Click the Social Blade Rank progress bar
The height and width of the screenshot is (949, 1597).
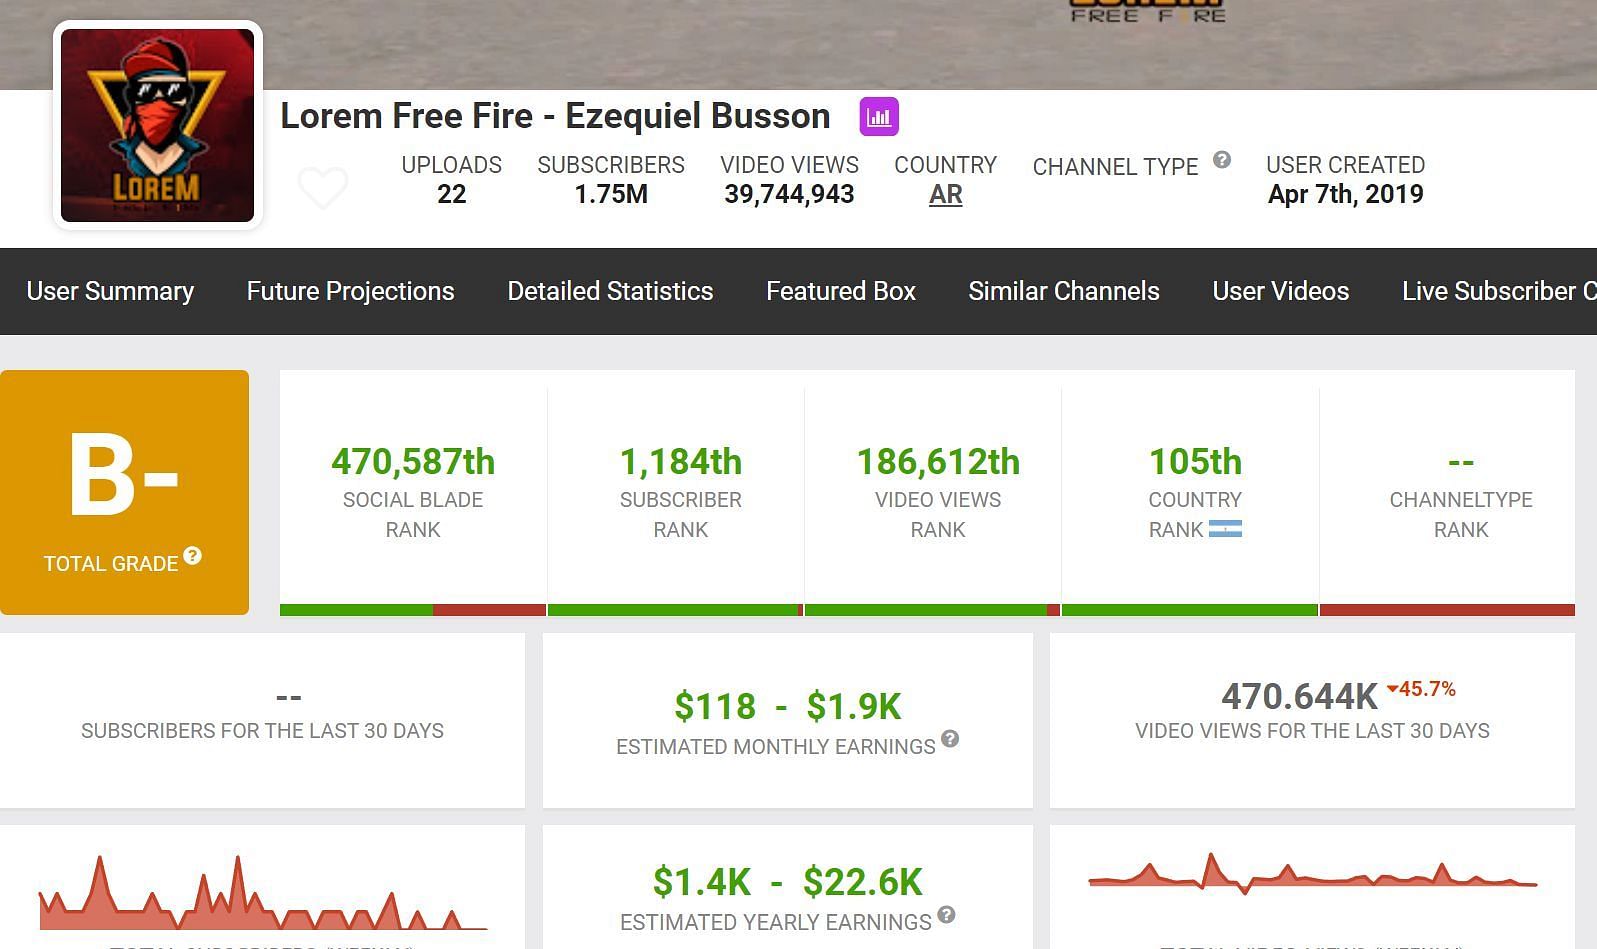point(413,610)
